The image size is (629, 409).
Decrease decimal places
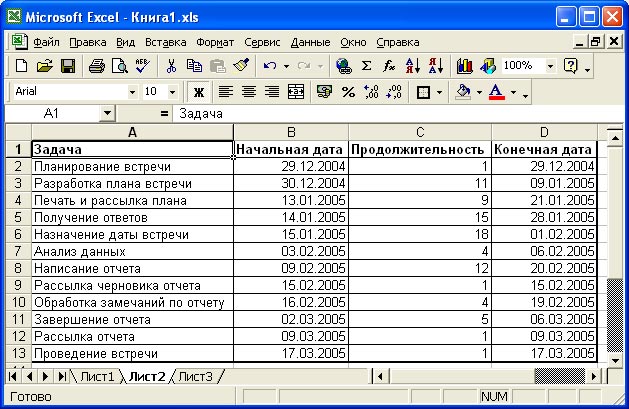394,92
